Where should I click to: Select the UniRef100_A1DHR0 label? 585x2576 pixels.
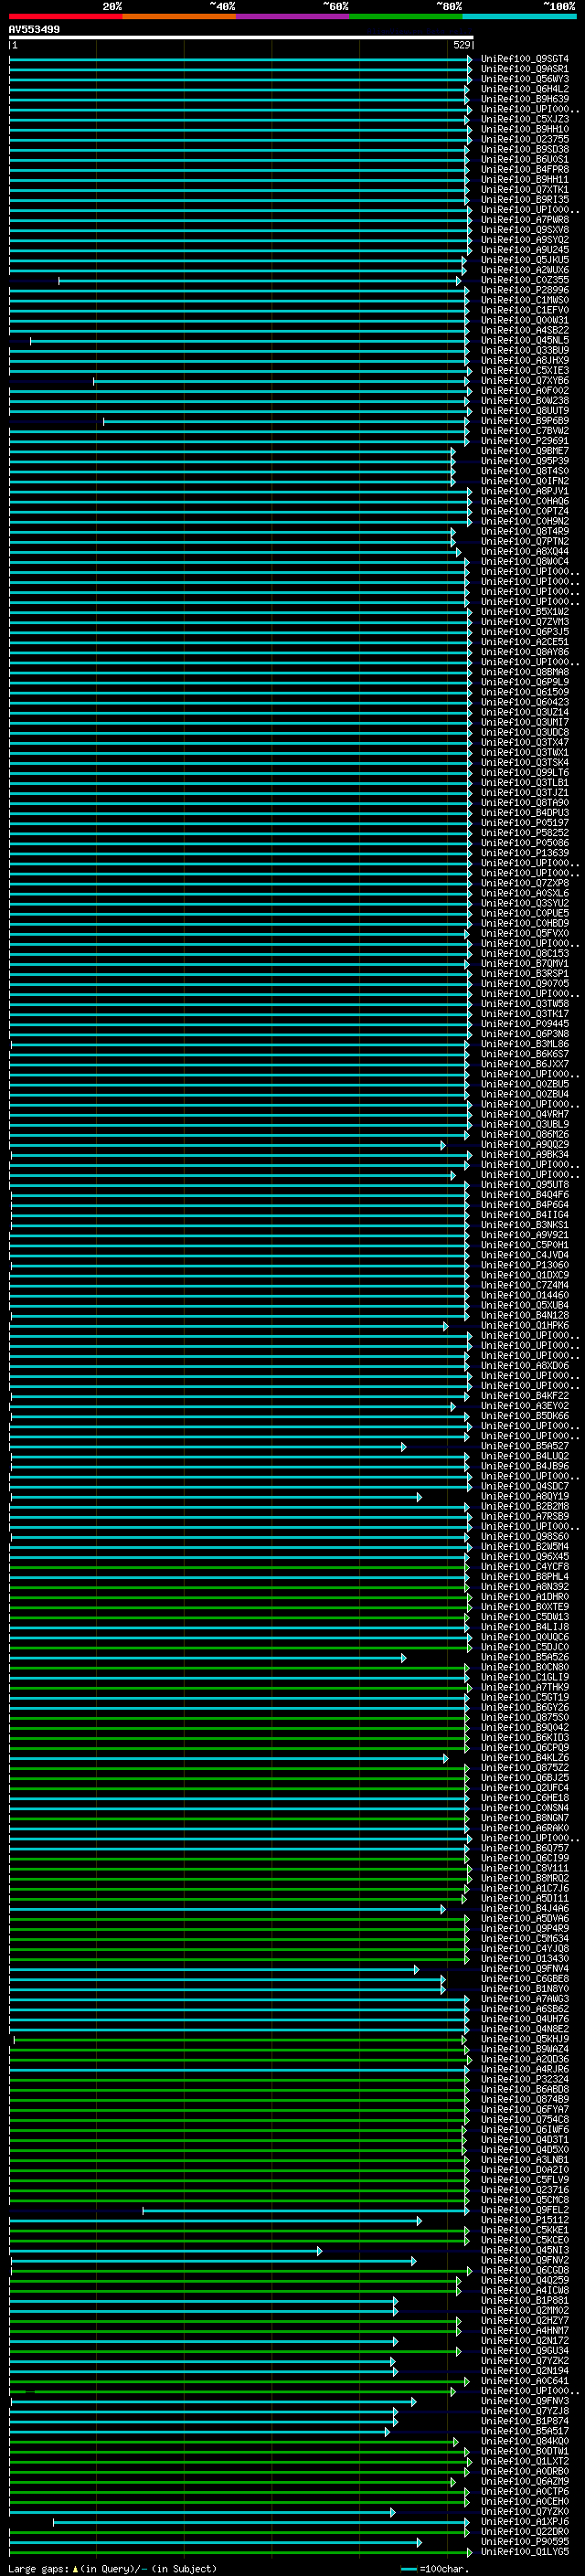click(x=524, y=1597)
